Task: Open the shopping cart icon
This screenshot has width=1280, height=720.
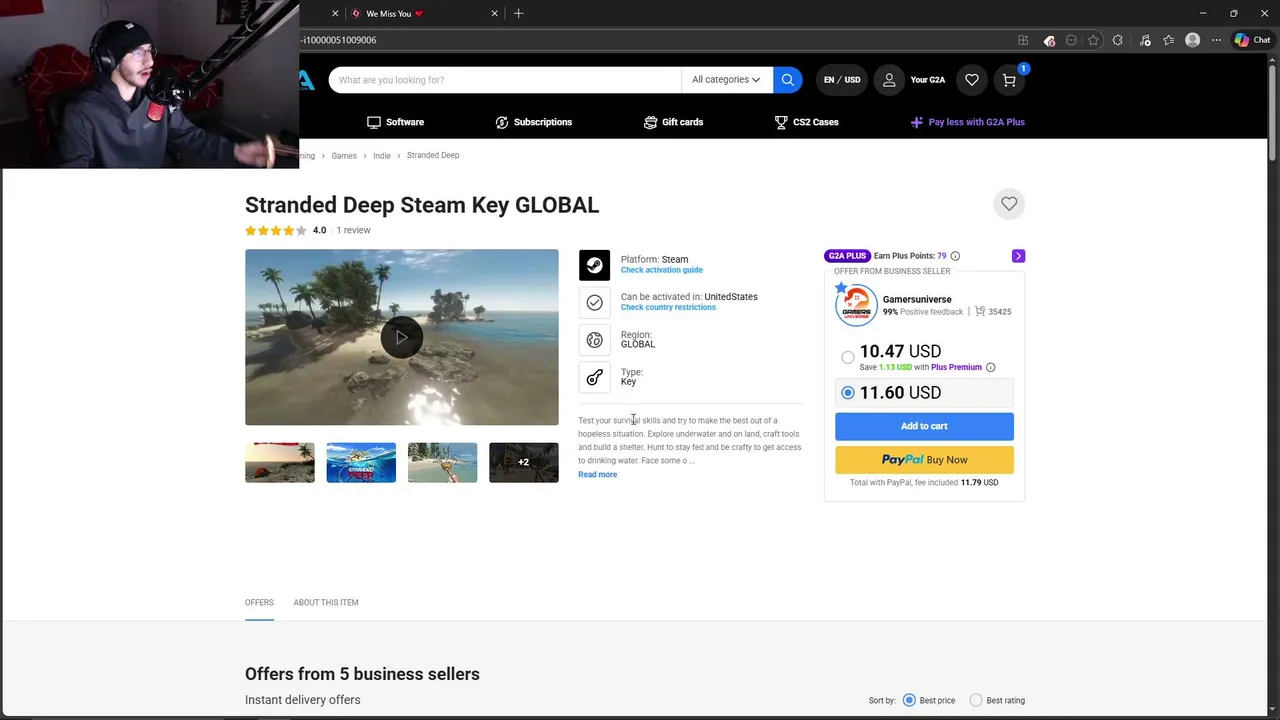Action: (1009, 80)
